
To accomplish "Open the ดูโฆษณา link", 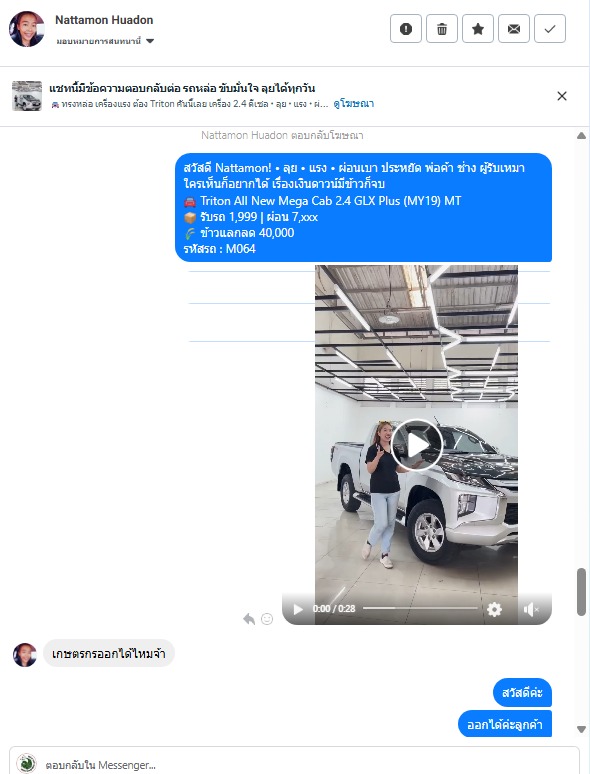I will click(354, 104).
